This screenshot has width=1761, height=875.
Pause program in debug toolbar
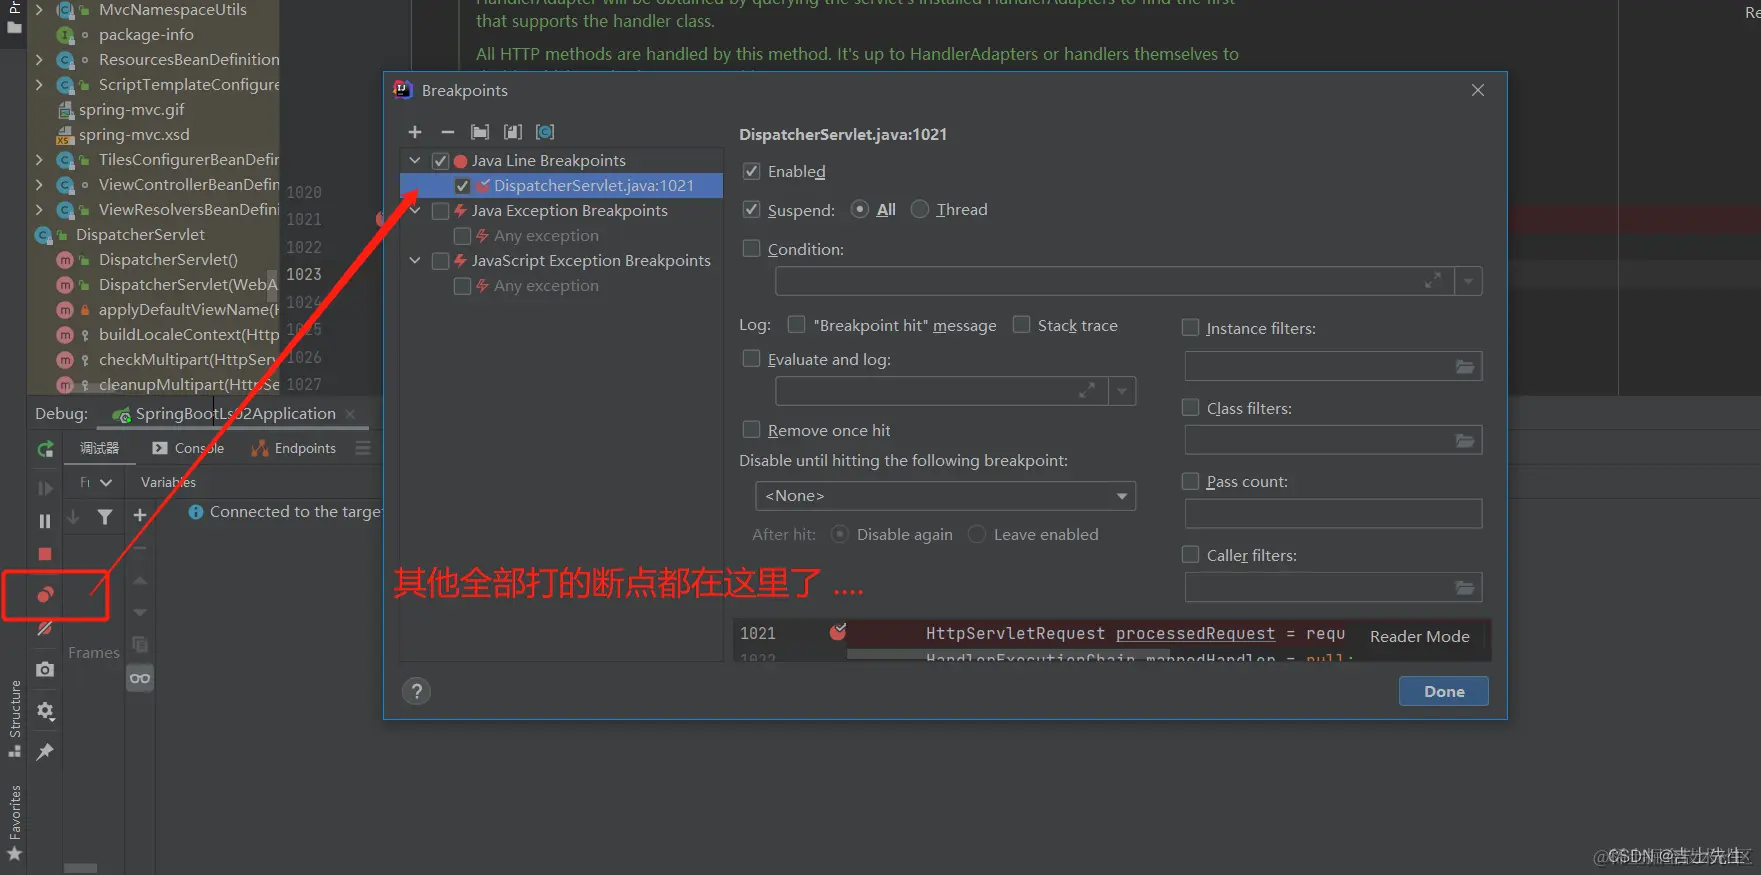[x=45, y=521]
